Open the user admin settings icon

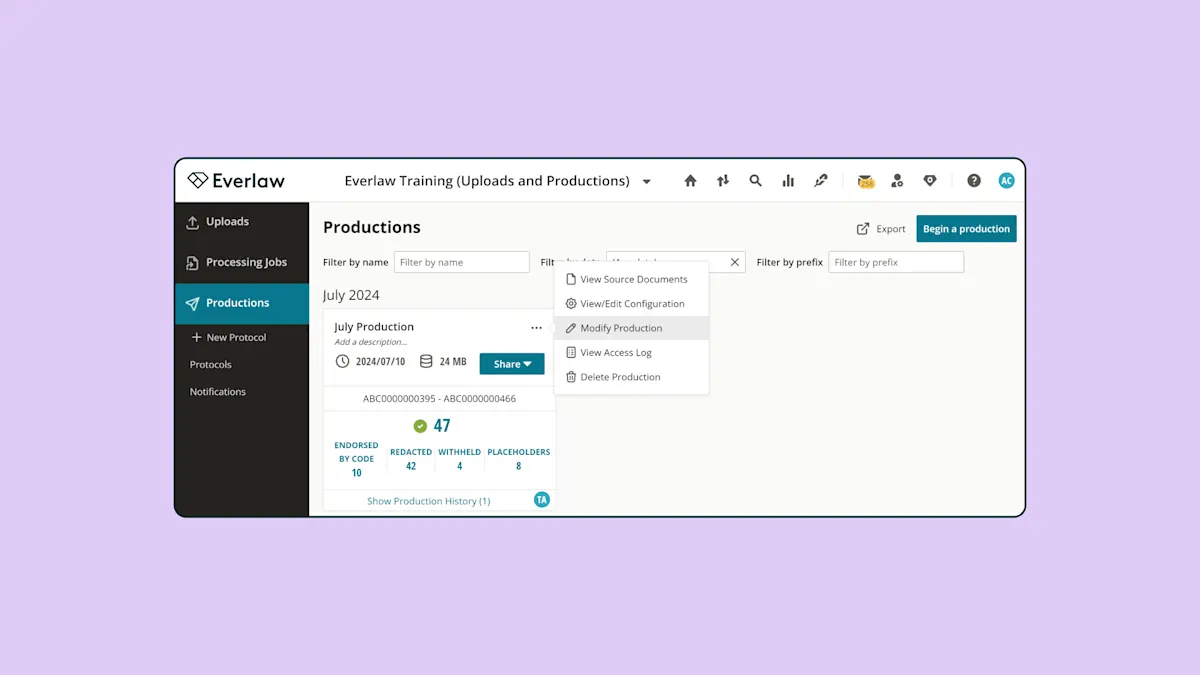tap(897, 181)
